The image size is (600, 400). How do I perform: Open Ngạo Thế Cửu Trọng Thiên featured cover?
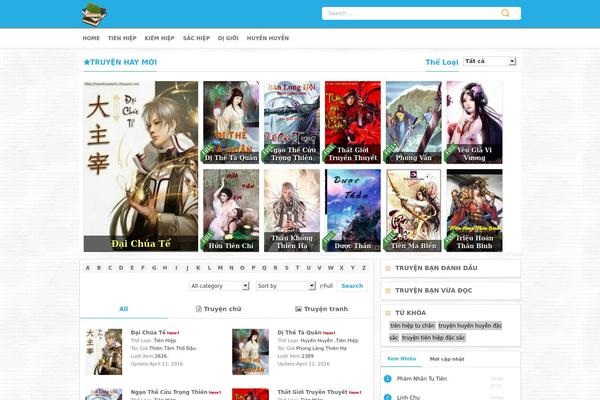(x=292, y=122)
